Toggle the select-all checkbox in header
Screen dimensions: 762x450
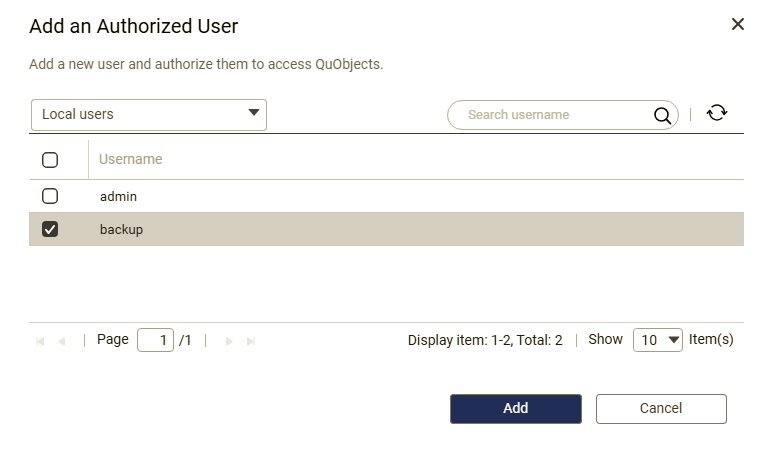click(50, 159)
